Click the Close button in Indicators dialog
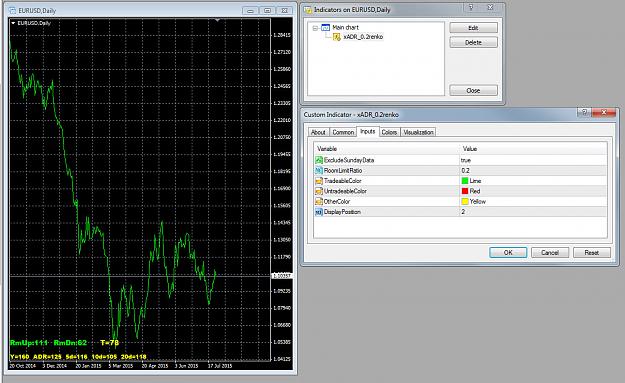The width and height of the screenshot is (625, 383). (x=473, y=90)
